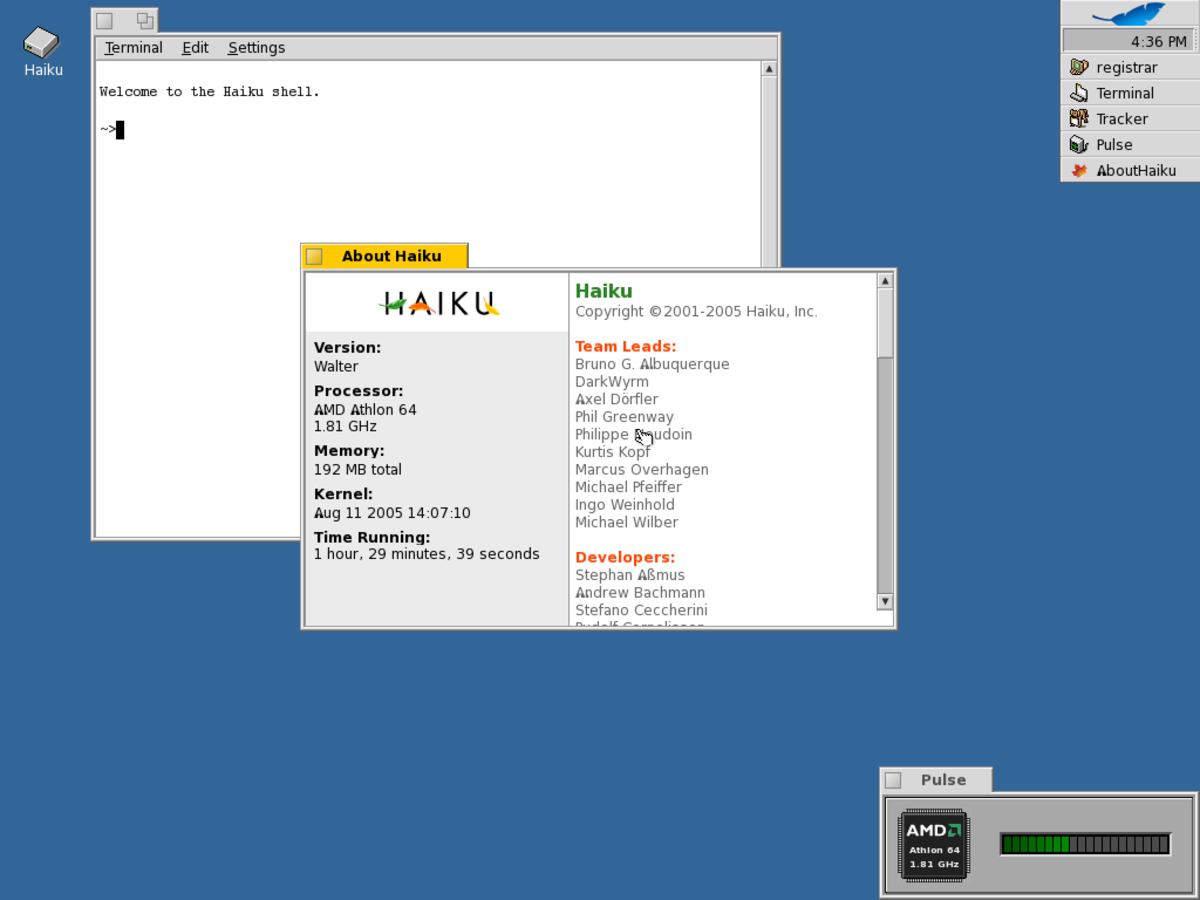The height and width of the screenshot is (900, 1200).
Task: Click Axel Dörfler in the credits
Action: click(617, 399)
